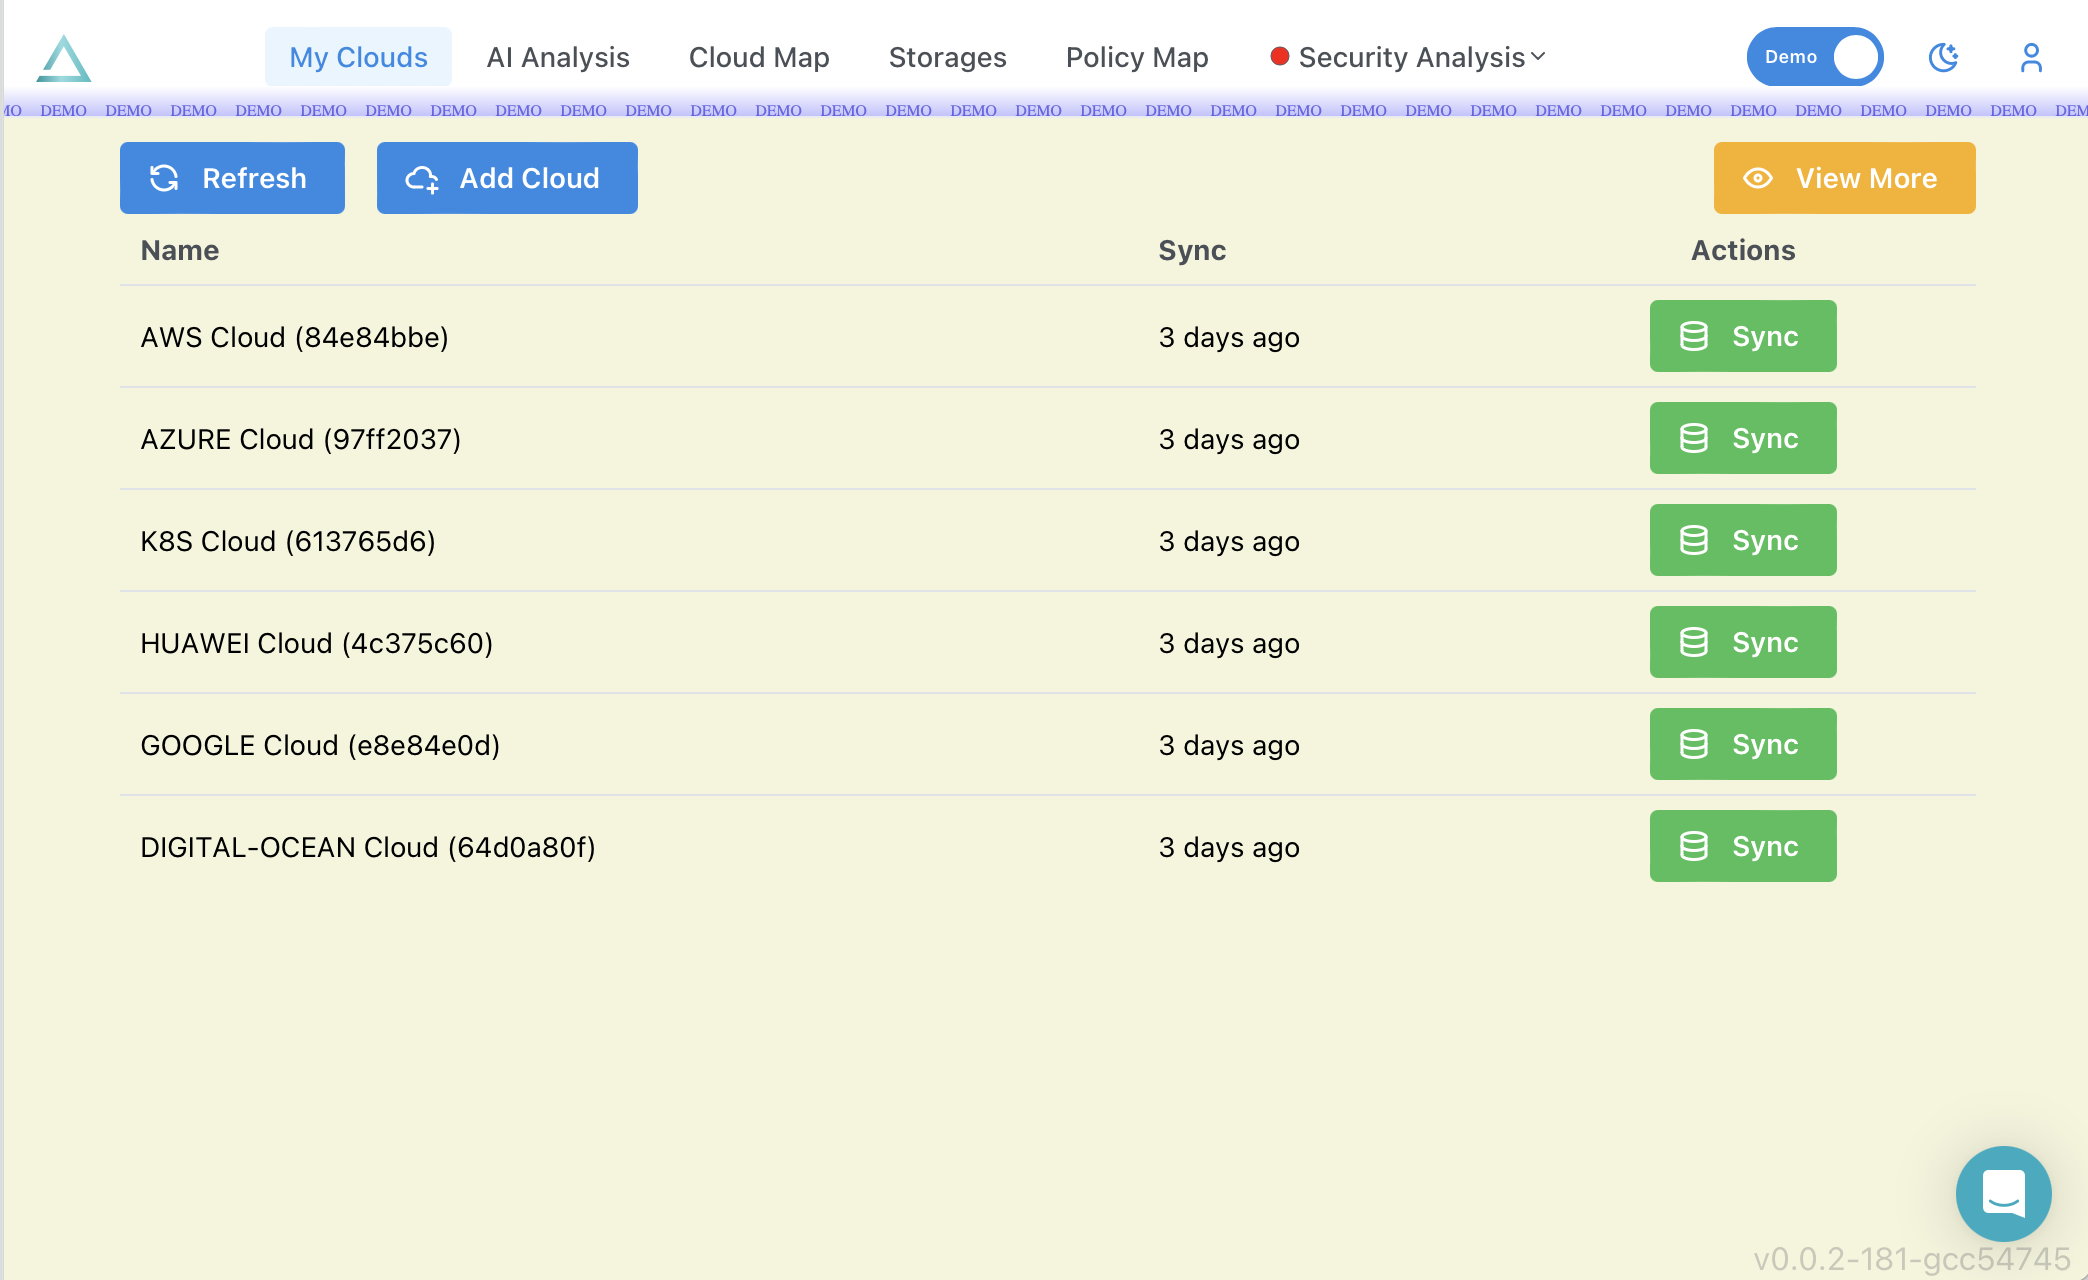Viewport: 2088px width, 1280px height.
Task: Click the app logo triangle icon
Action: click(63, 57)
